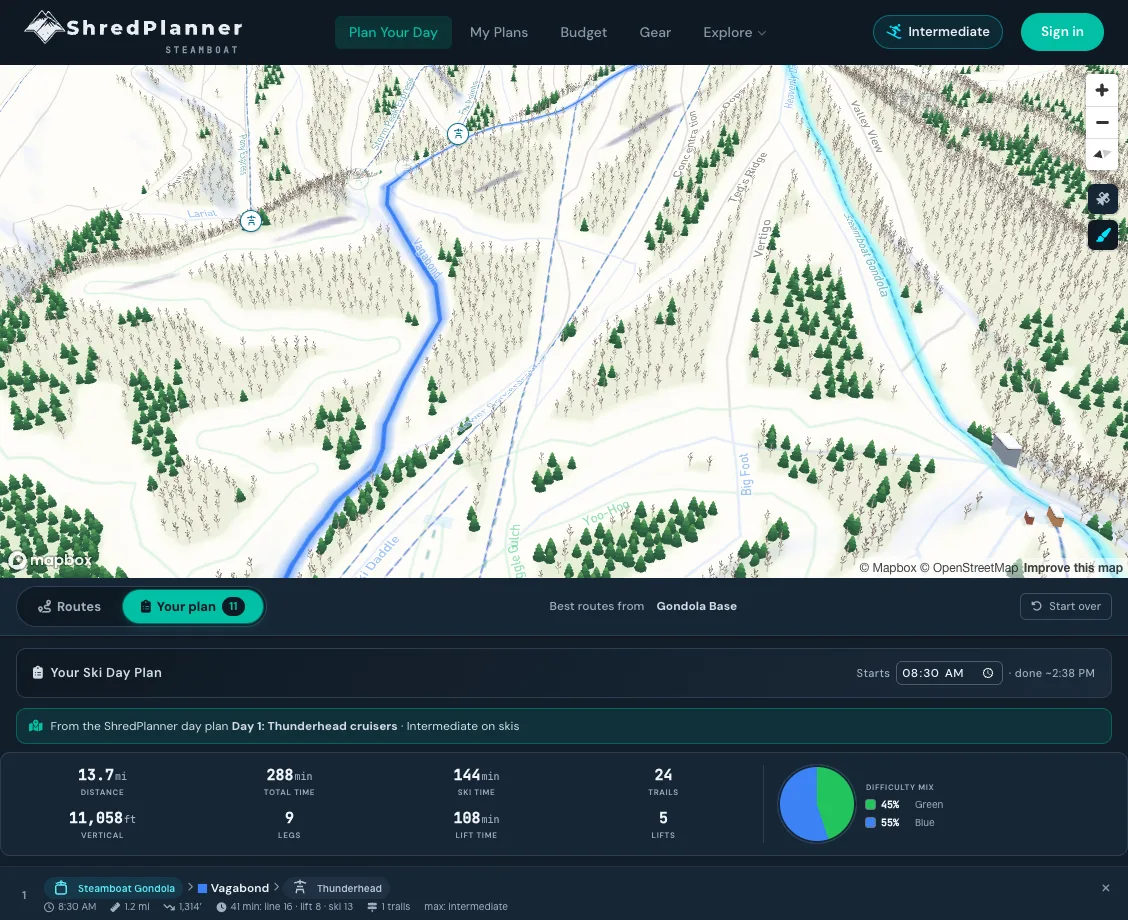Click the Steamboat Gondola lift chip

[114, 888]
